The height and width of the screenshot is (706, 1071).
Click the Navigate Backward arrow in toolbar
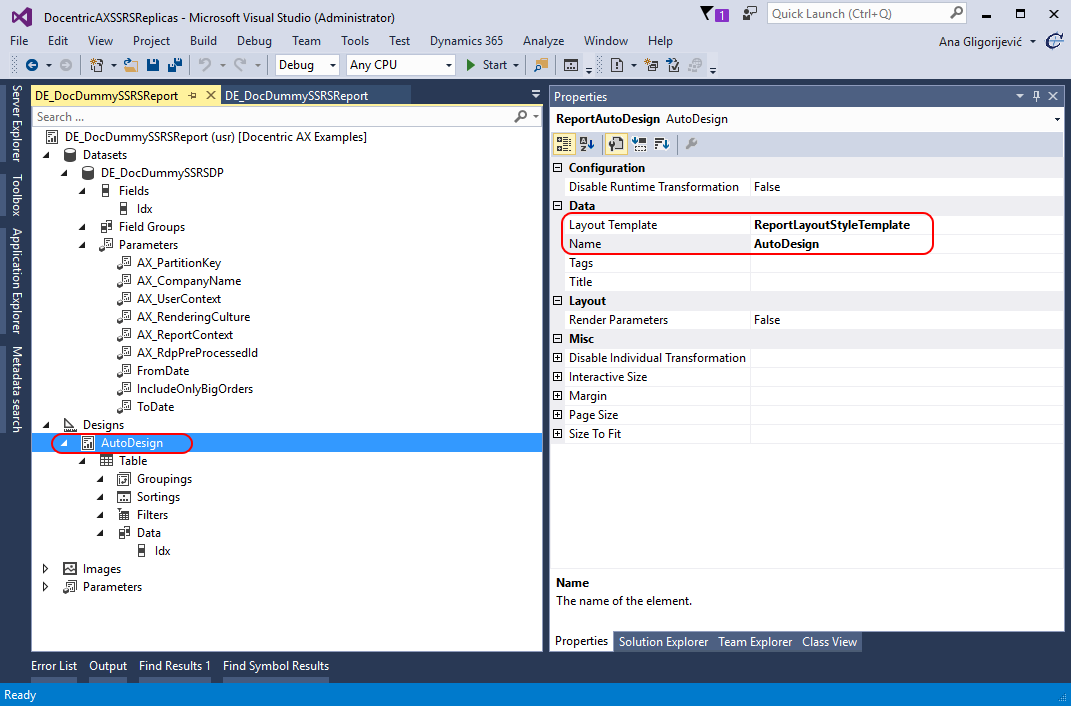pos(31,65)
